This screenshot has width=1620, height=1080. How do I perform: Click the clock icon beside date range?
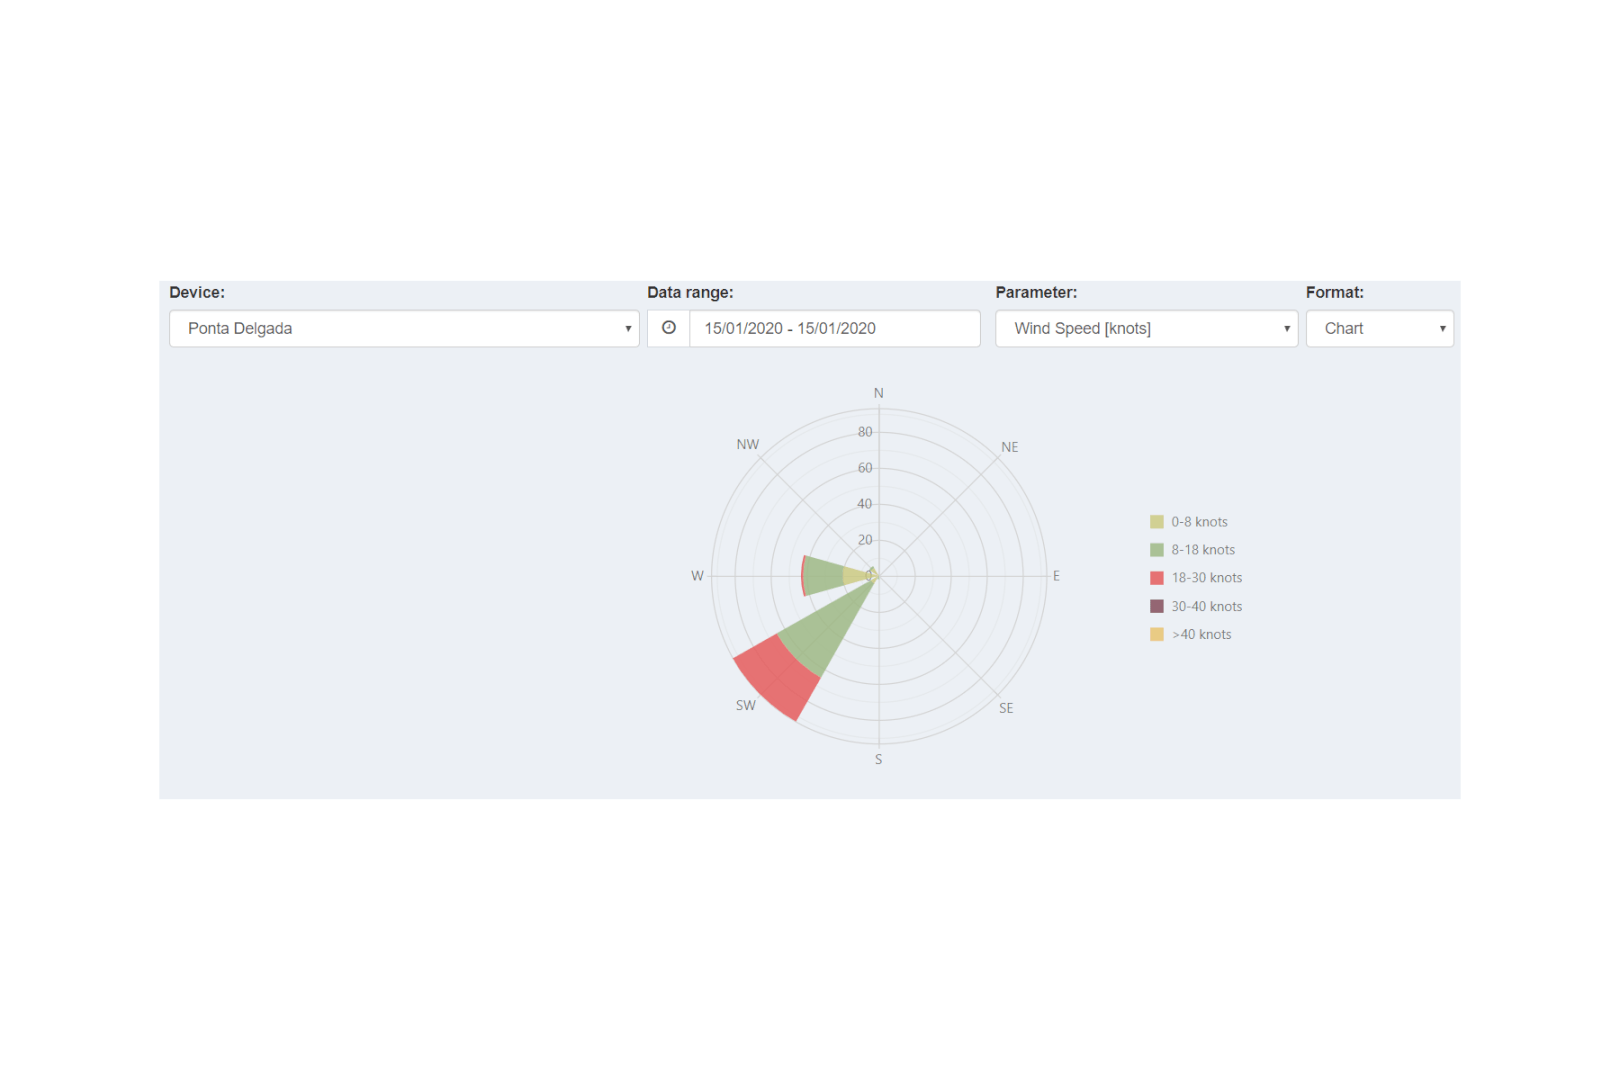[x=668, y=328]
